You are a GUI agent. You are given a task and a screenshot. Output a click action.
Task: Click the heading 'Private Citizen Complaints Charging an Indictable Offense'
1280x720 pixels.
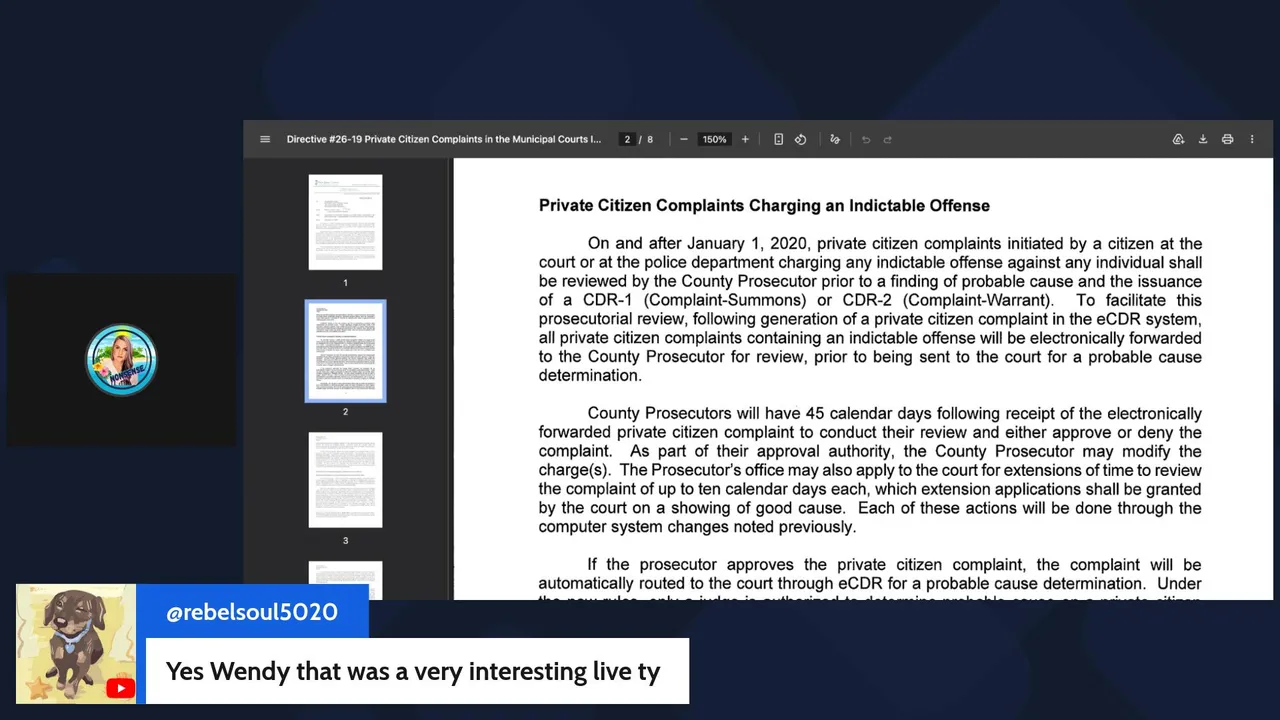tap(764, 205)
